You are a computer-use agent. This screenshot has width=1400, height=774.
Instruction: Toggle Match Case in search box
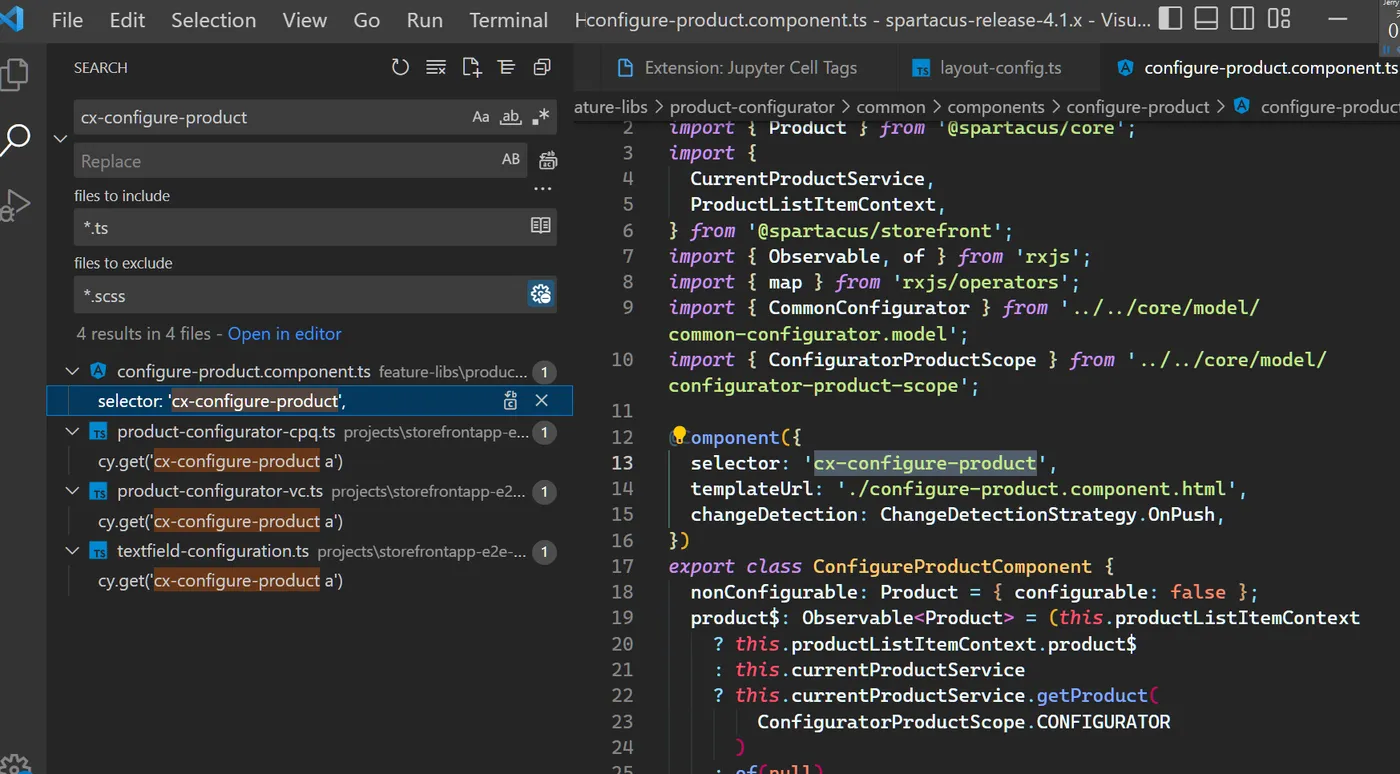pyautogui.click(x=481, y=117)
